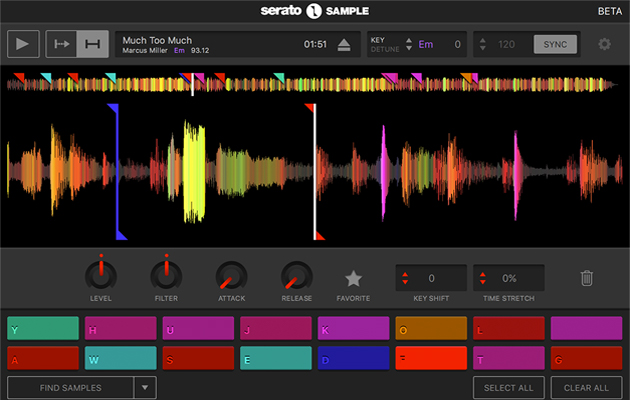The height and width of the screenshot is (400, 630).
Task: Click the Select All button
Action: point(508,387)
